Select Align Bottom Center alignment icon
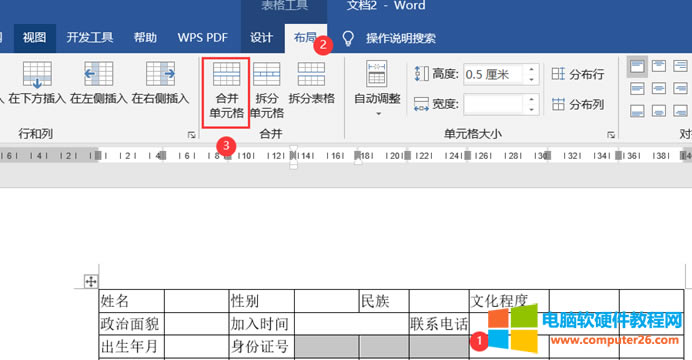 [x=659, y=110]
